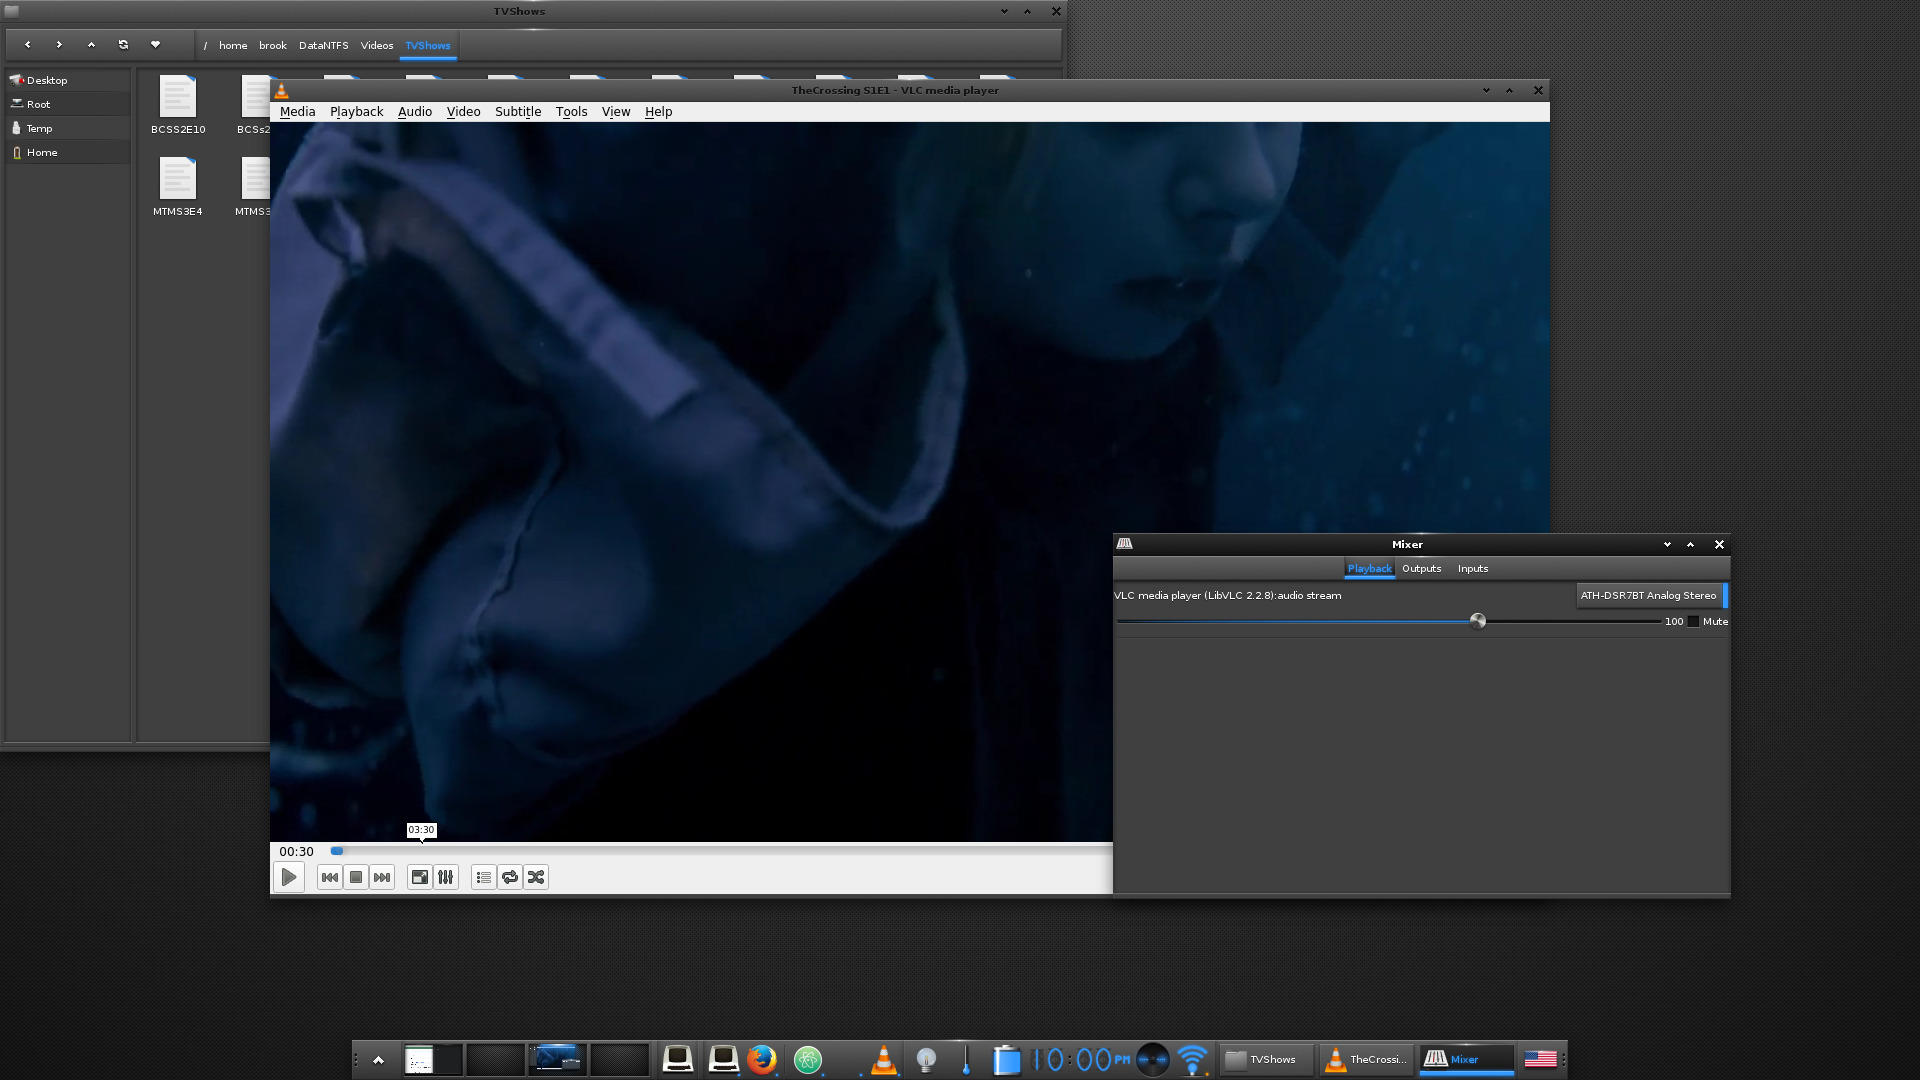Open the View menu in VLC
The height and width of the screenshot is (1080, 1920).
(616, 111)
